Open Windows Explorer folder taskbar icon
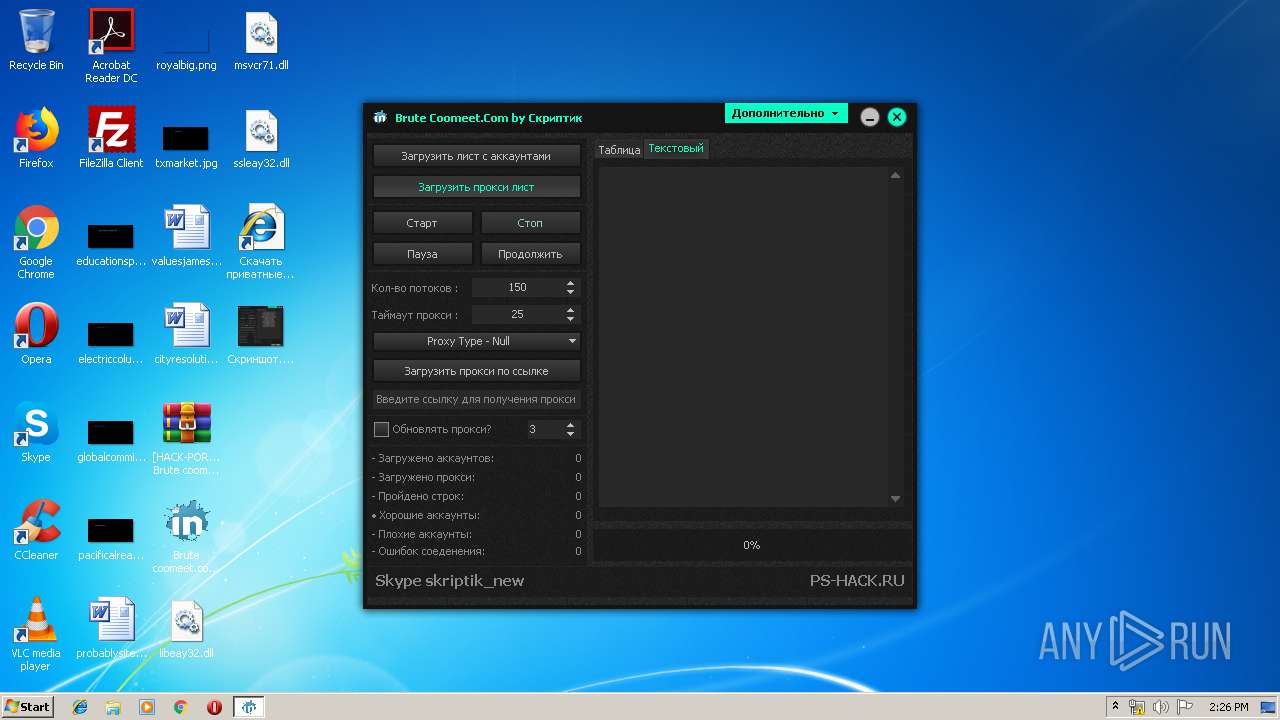 pyautogui.click(x=113, y=707)
